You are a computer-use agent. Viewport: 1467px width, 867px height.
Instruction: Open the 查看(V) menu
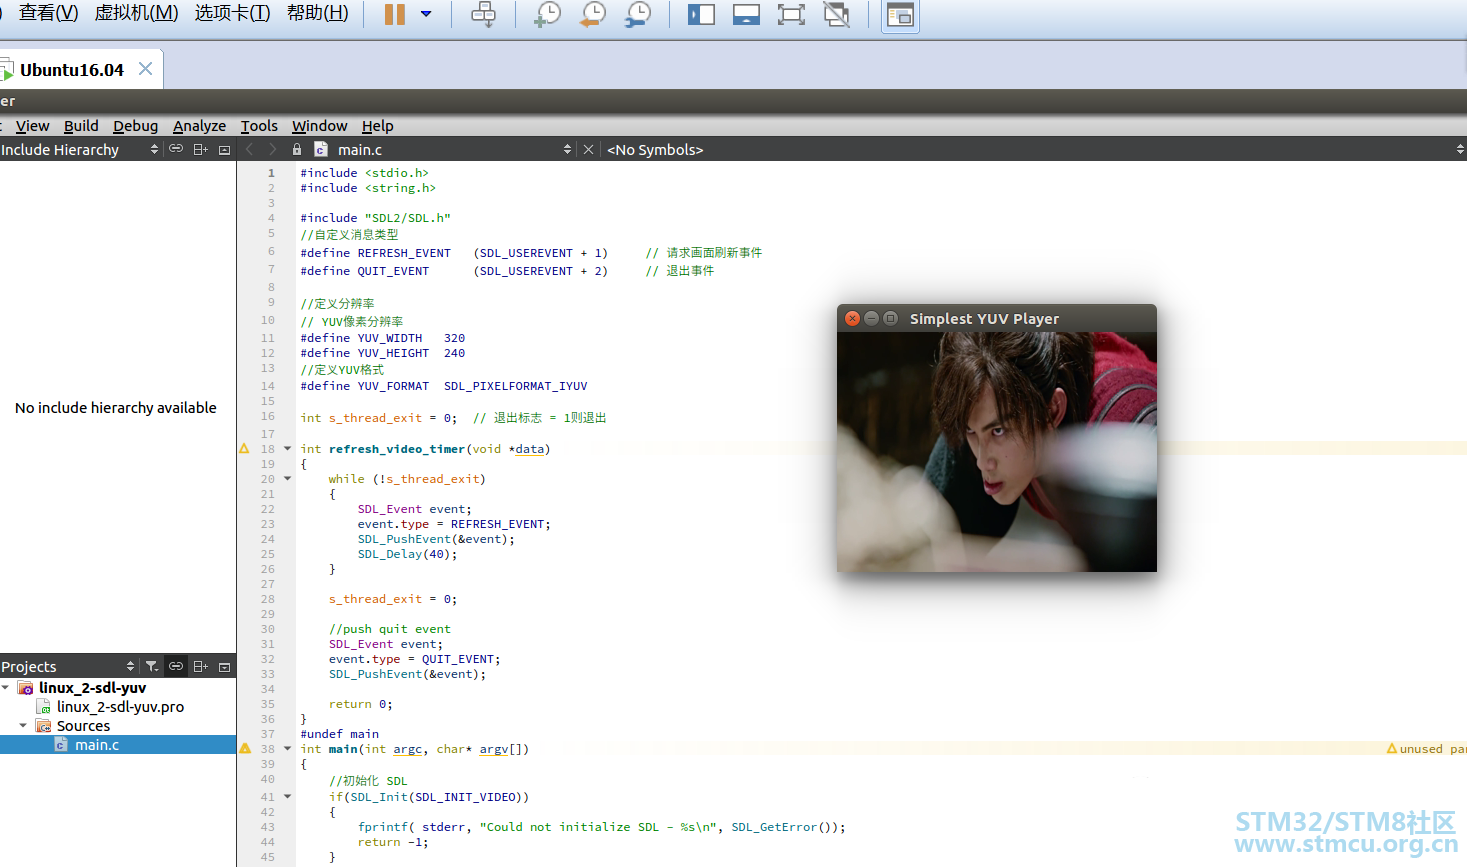point(49,13)
